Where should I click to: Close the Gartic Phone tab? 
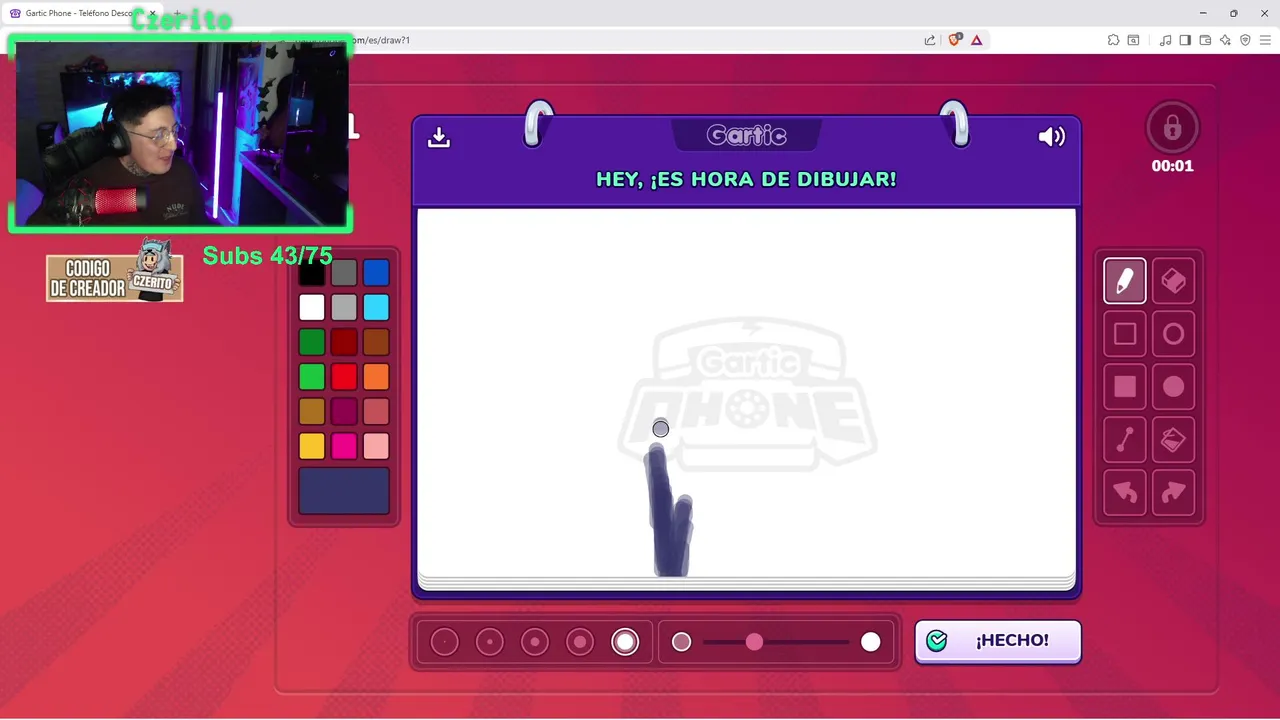pos(152,13)
